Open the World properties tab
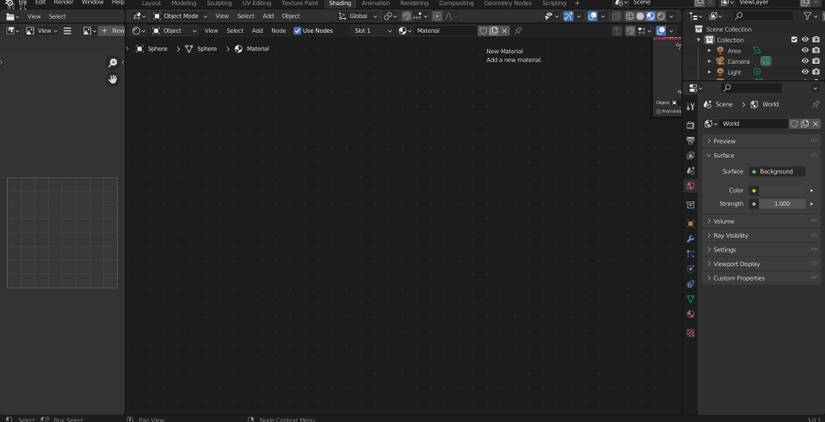This screenshot has width=825, height=422. pyautogui.click(x=690, y=186)
